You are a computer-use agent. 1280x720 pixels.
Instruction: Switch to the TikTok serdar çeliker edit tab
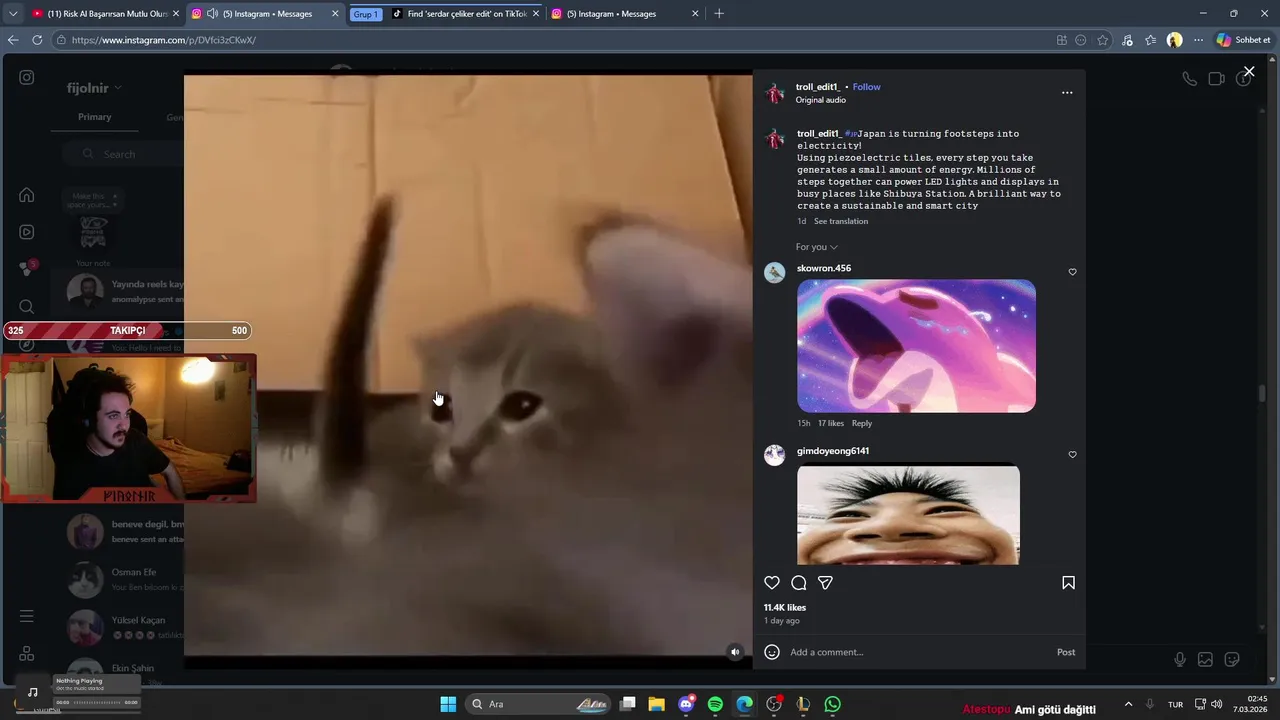(x=465, y=14)
